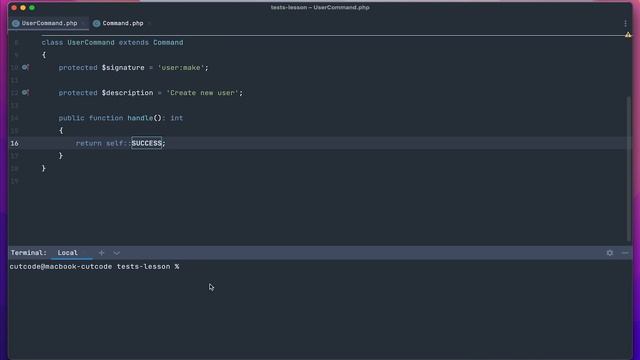Click the SUCCESS constant in the code
The height and width of the screenshot is (360, 640).
pos(147,143)
